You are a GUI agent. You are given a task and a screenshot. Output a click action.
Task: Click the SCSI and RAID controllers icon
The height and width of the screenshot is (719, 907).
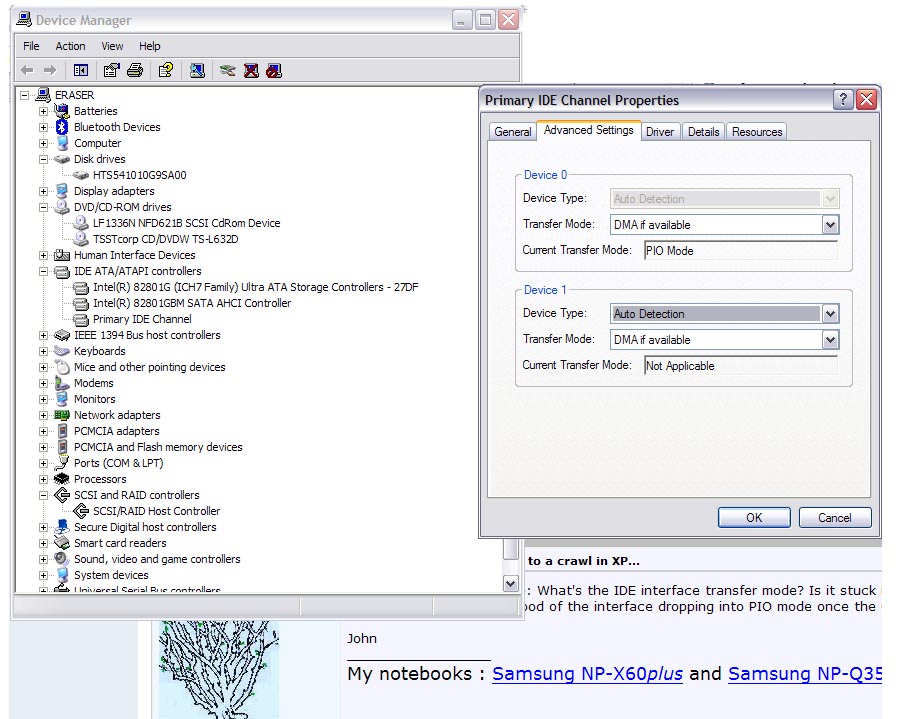(x=62, y=495)
